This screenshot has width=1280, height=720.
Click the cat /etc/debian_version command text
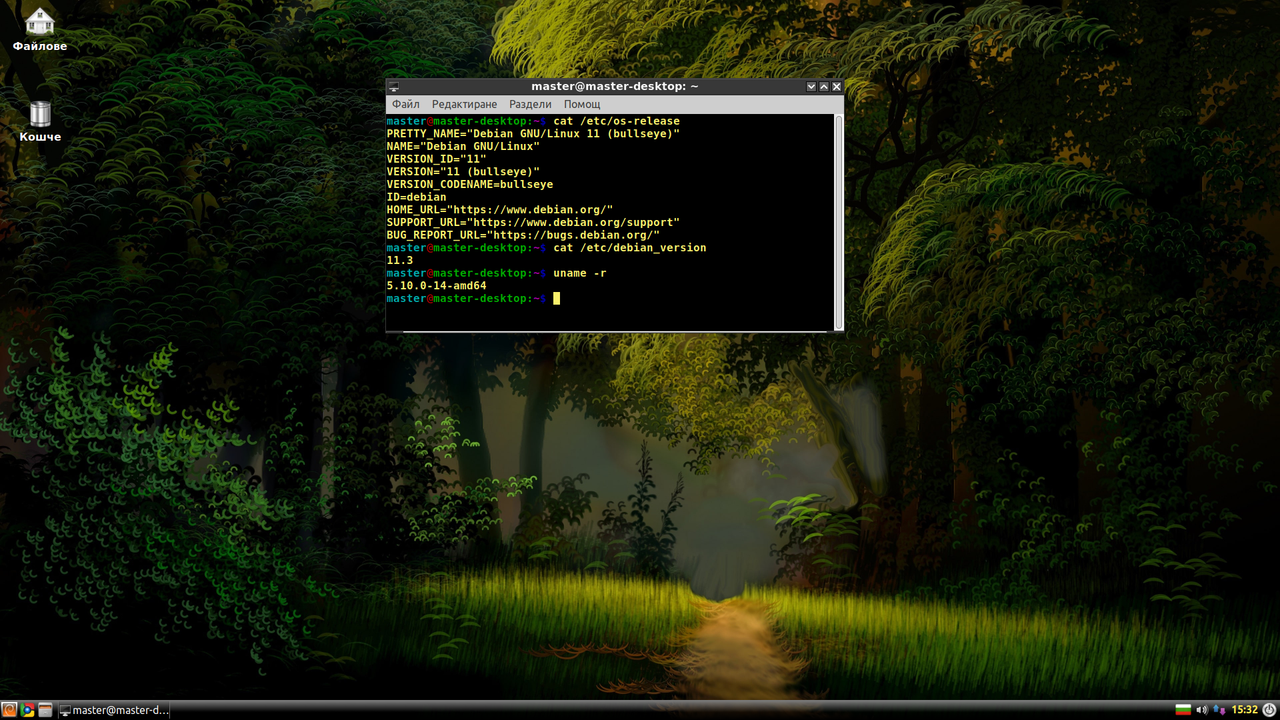coord(630,248)
